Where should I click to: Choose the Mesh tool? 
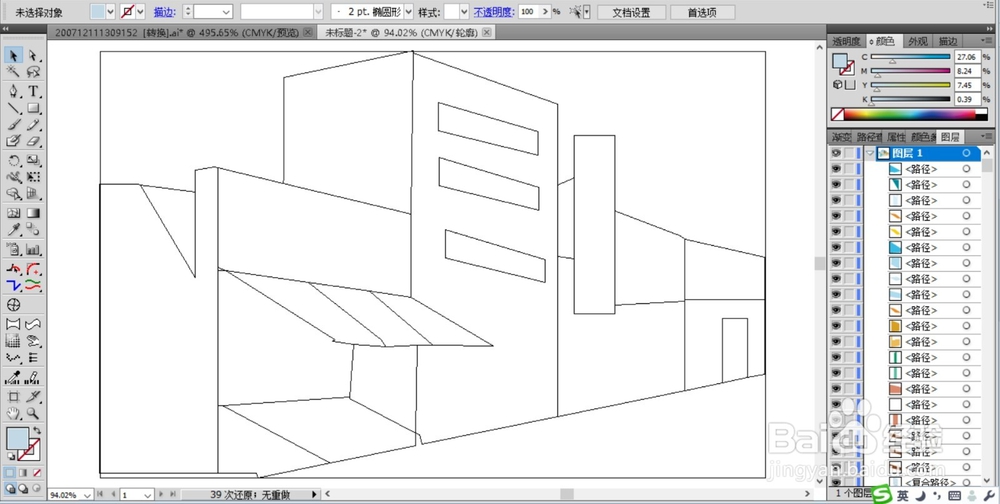(x=13, y=213)
